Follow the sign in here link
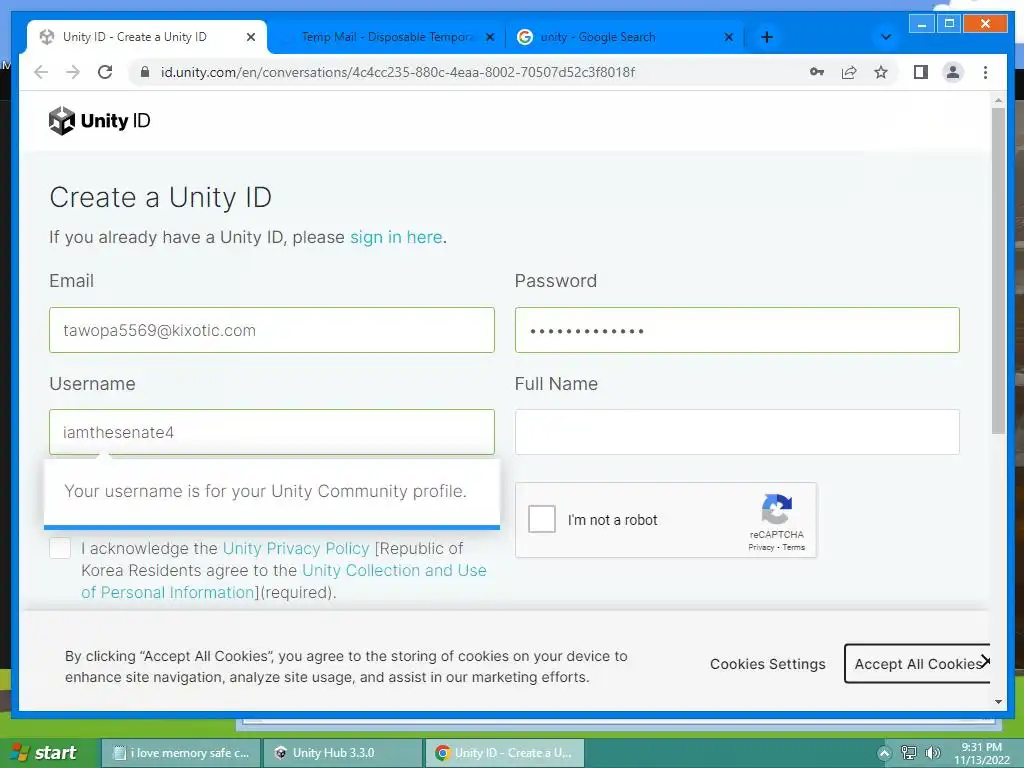This screenshot has height=768, width=1024. [396, 237]
